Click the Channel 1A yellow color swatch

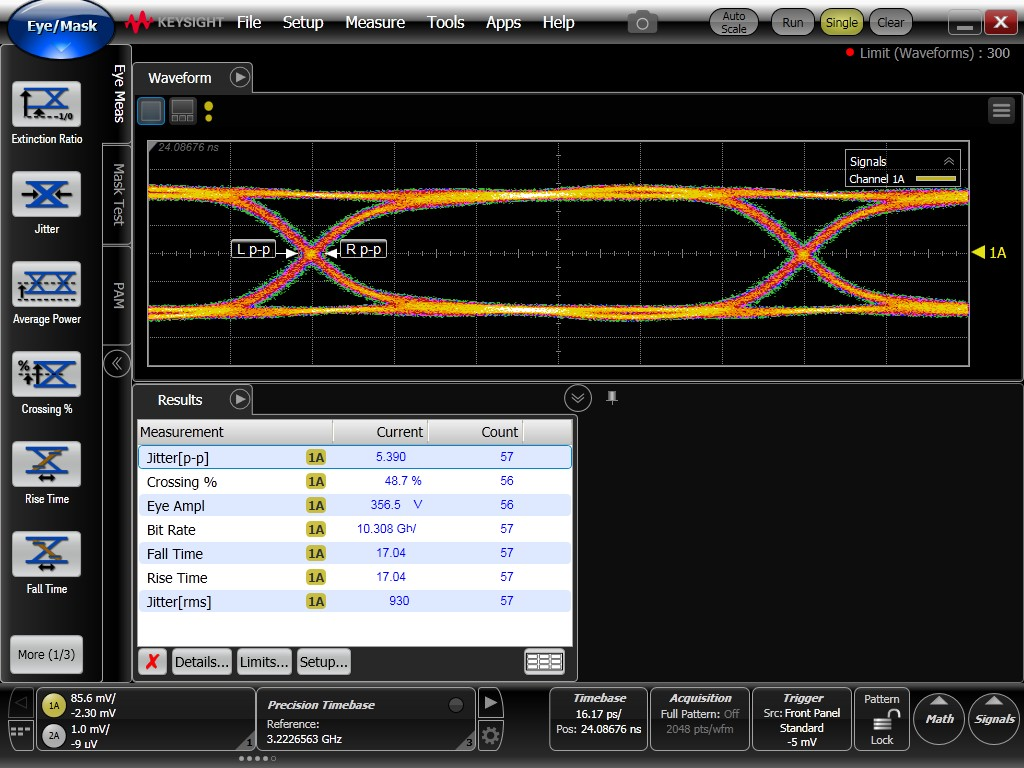tap(935, 179)
